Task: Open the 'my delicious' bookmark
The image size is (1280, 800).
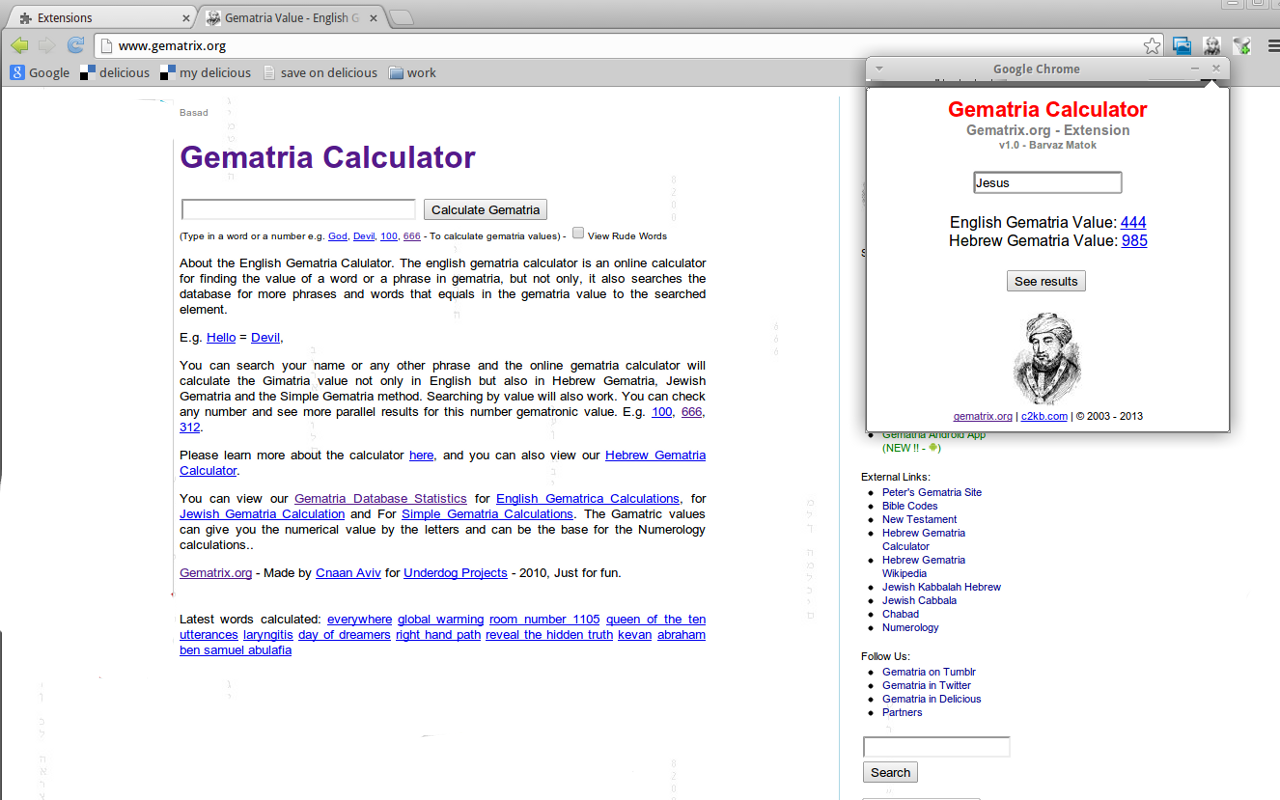Action: (206, 72)
